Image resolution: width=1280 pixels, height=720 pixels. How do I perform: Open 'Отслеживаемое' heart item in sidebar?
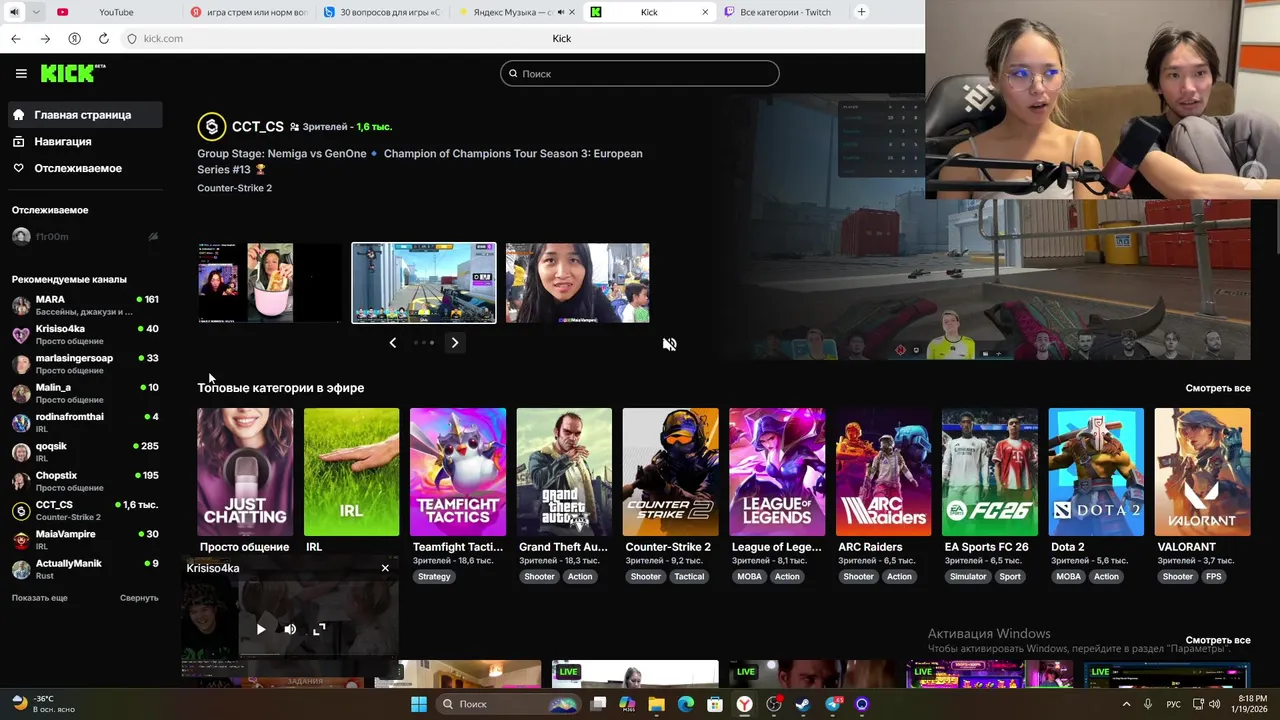86,168
